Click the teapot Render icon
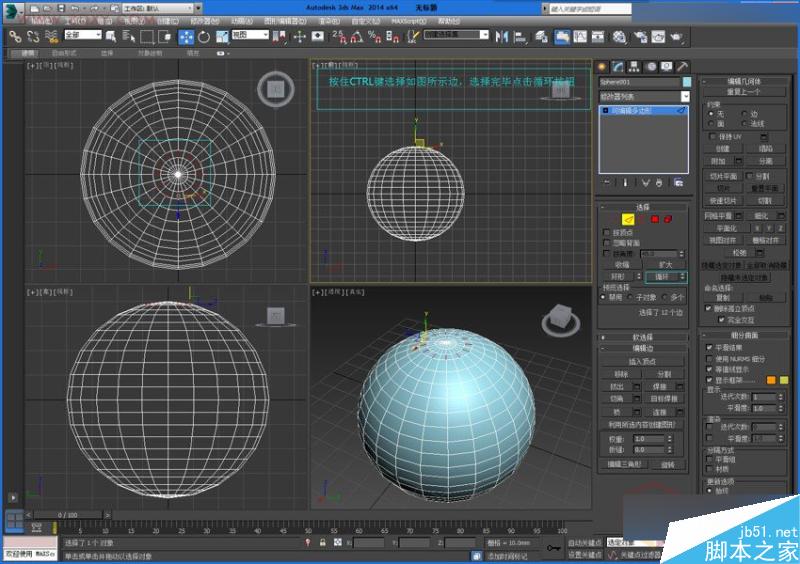This screenshot has width=800, height=564. (677, 36)
